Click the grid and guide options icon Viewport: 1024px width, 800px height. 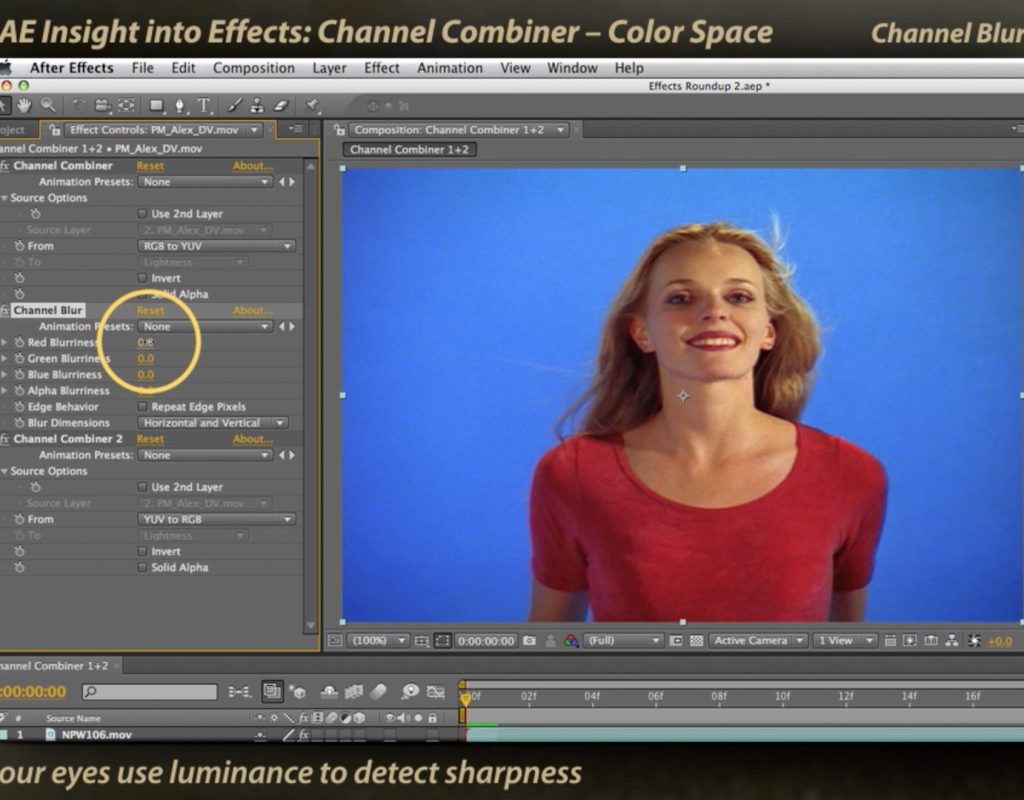tap(422, 641)
